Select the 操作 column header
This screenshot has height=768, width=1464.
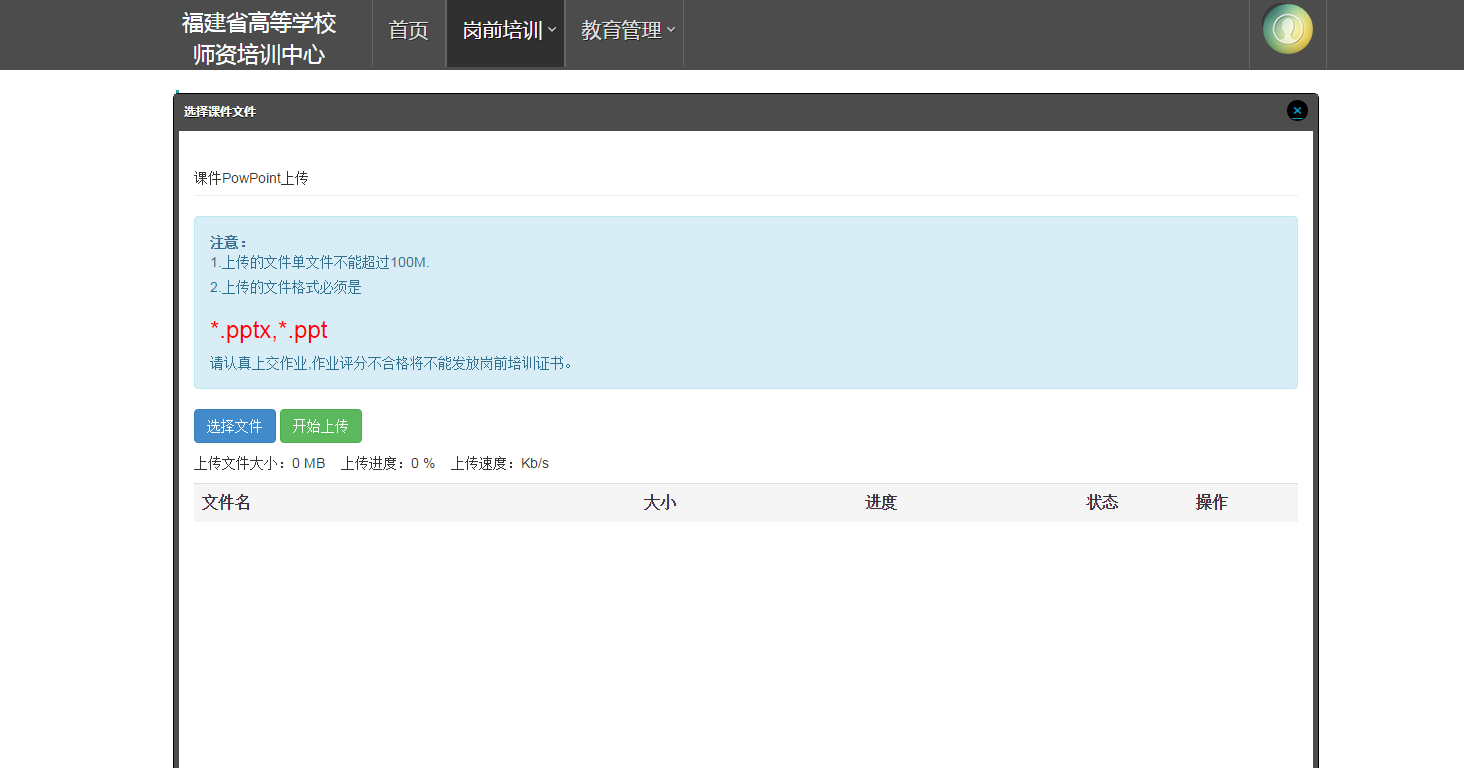pos(1211,503)
